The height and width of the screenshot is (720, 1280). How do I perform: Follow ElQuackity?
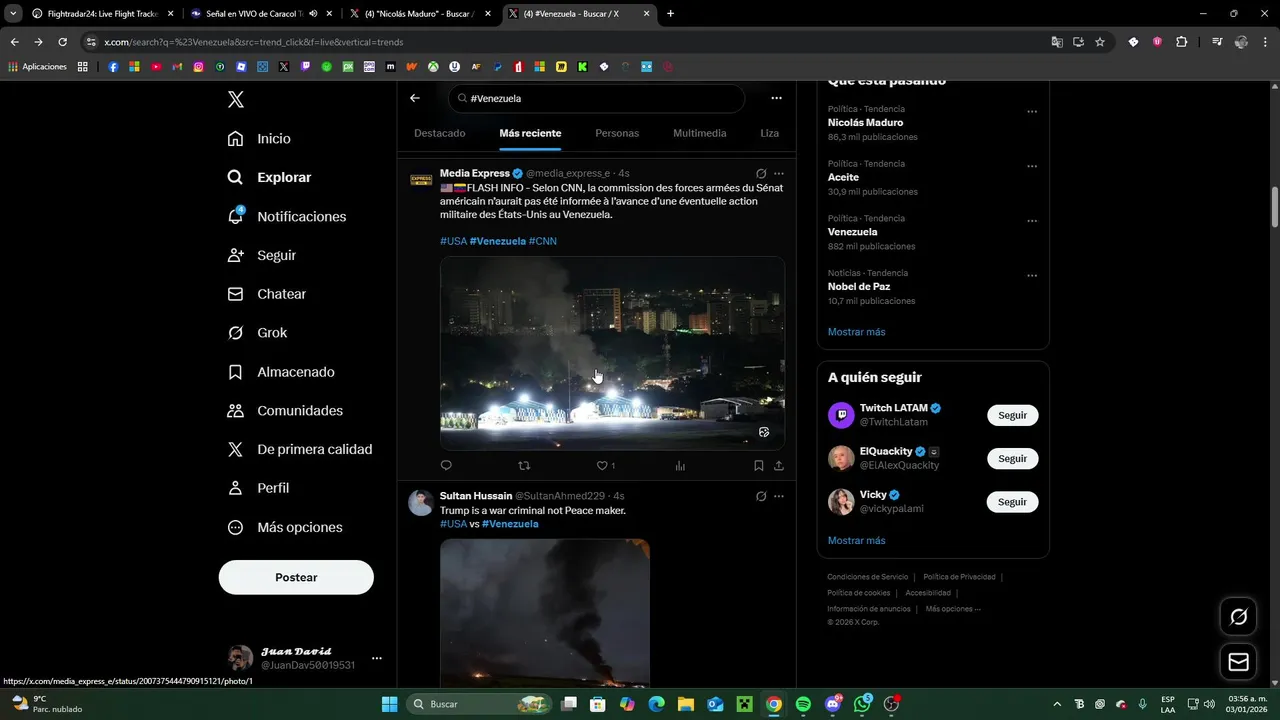(1012, 458)
